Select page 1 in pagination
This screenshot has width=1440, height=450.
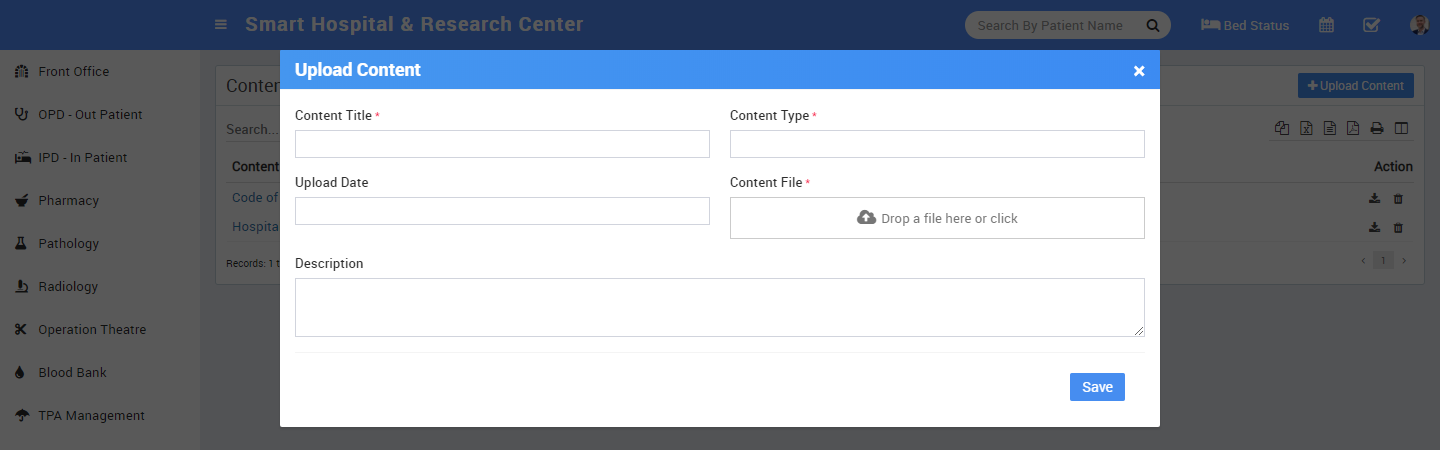[x=1383, y=261]
